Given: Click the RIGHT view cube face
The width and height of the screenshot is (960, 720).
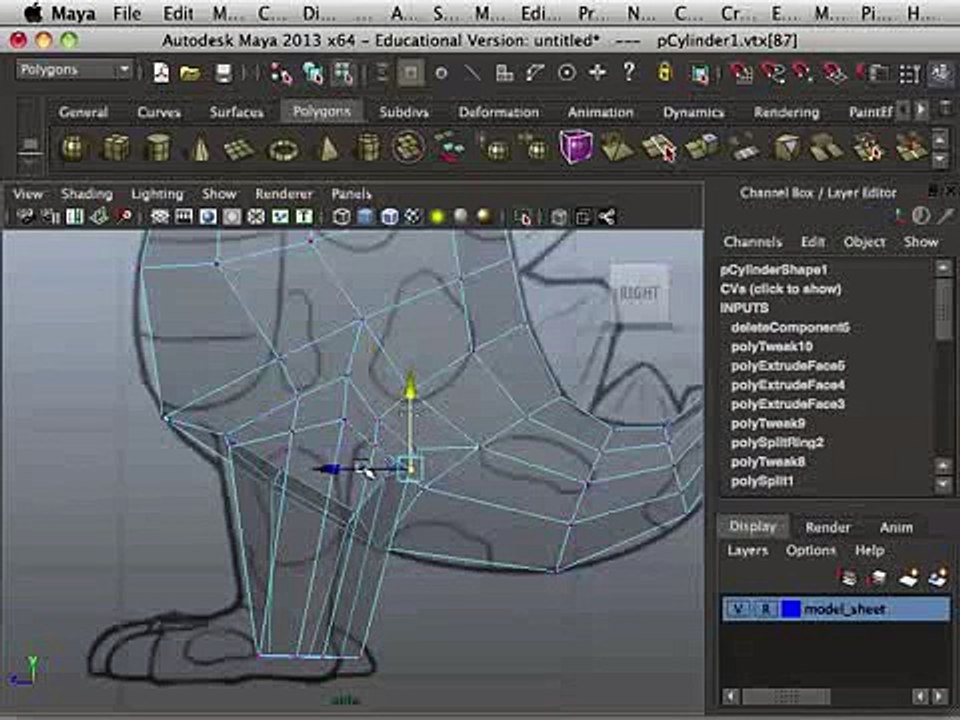Looking at the screenshot, I should pos(640,293).
